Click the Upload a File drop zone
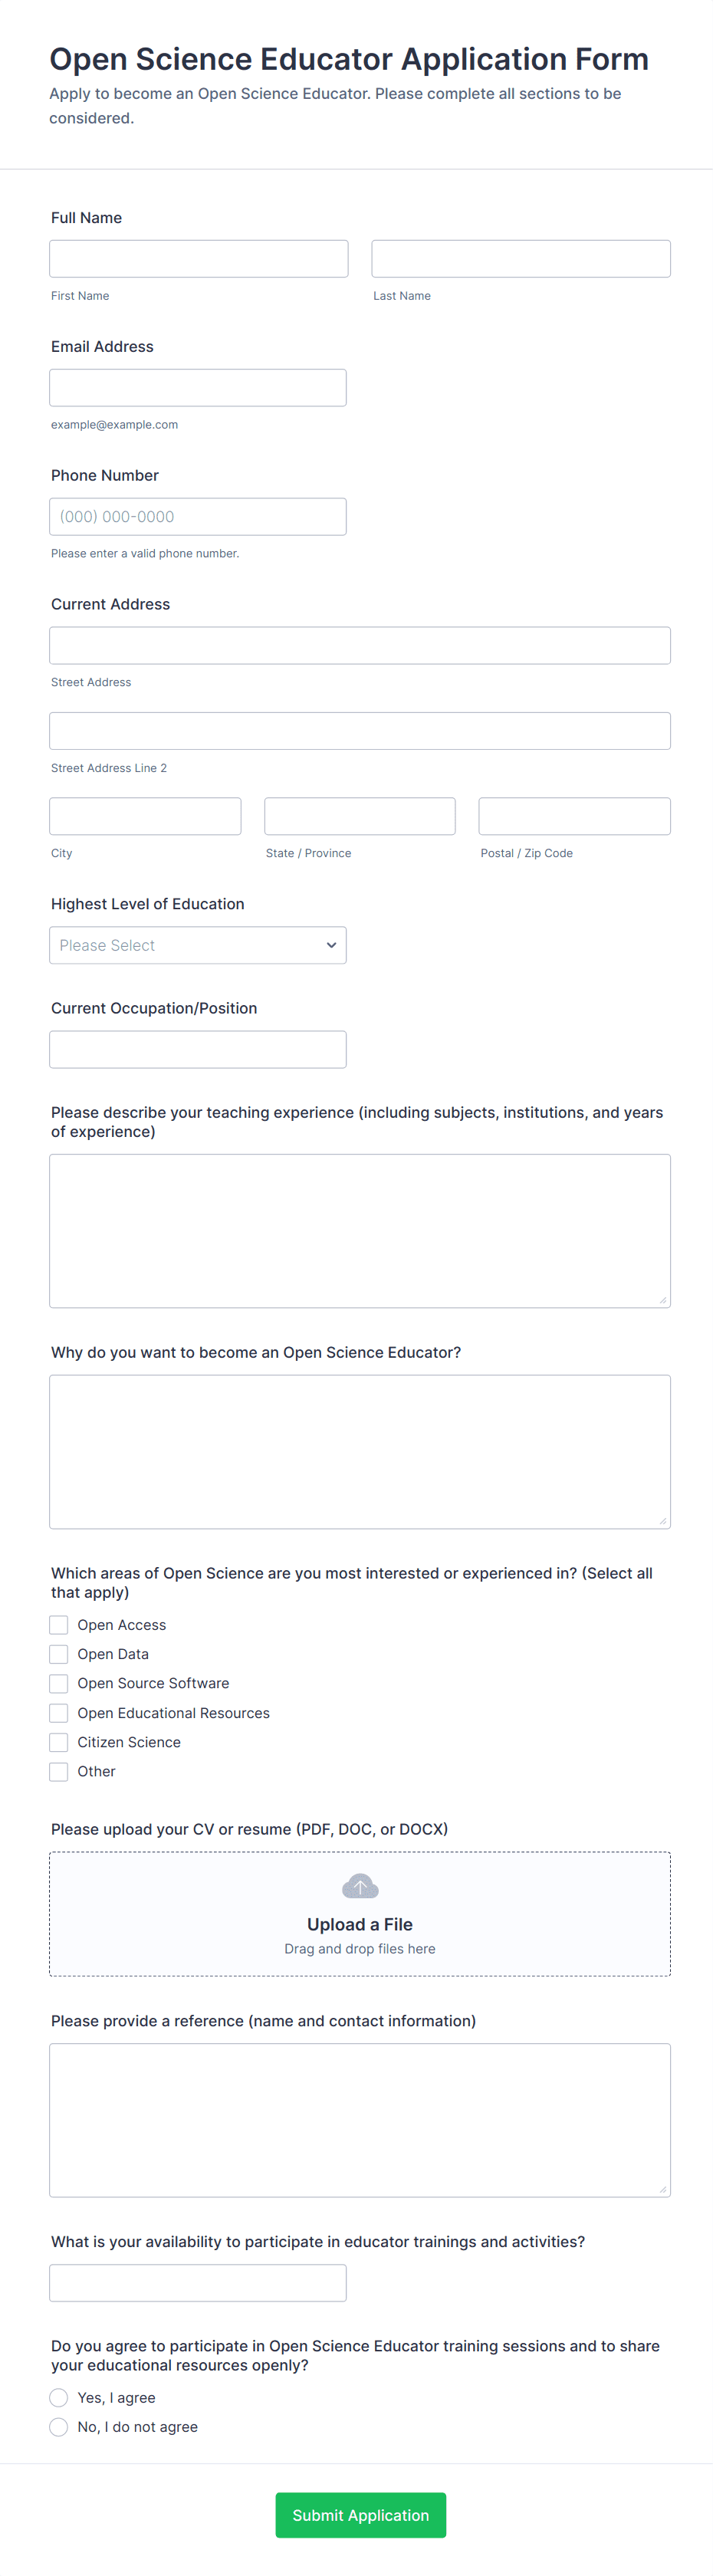The width and height of the screenshot is (713, 2576). (359, 1913)
